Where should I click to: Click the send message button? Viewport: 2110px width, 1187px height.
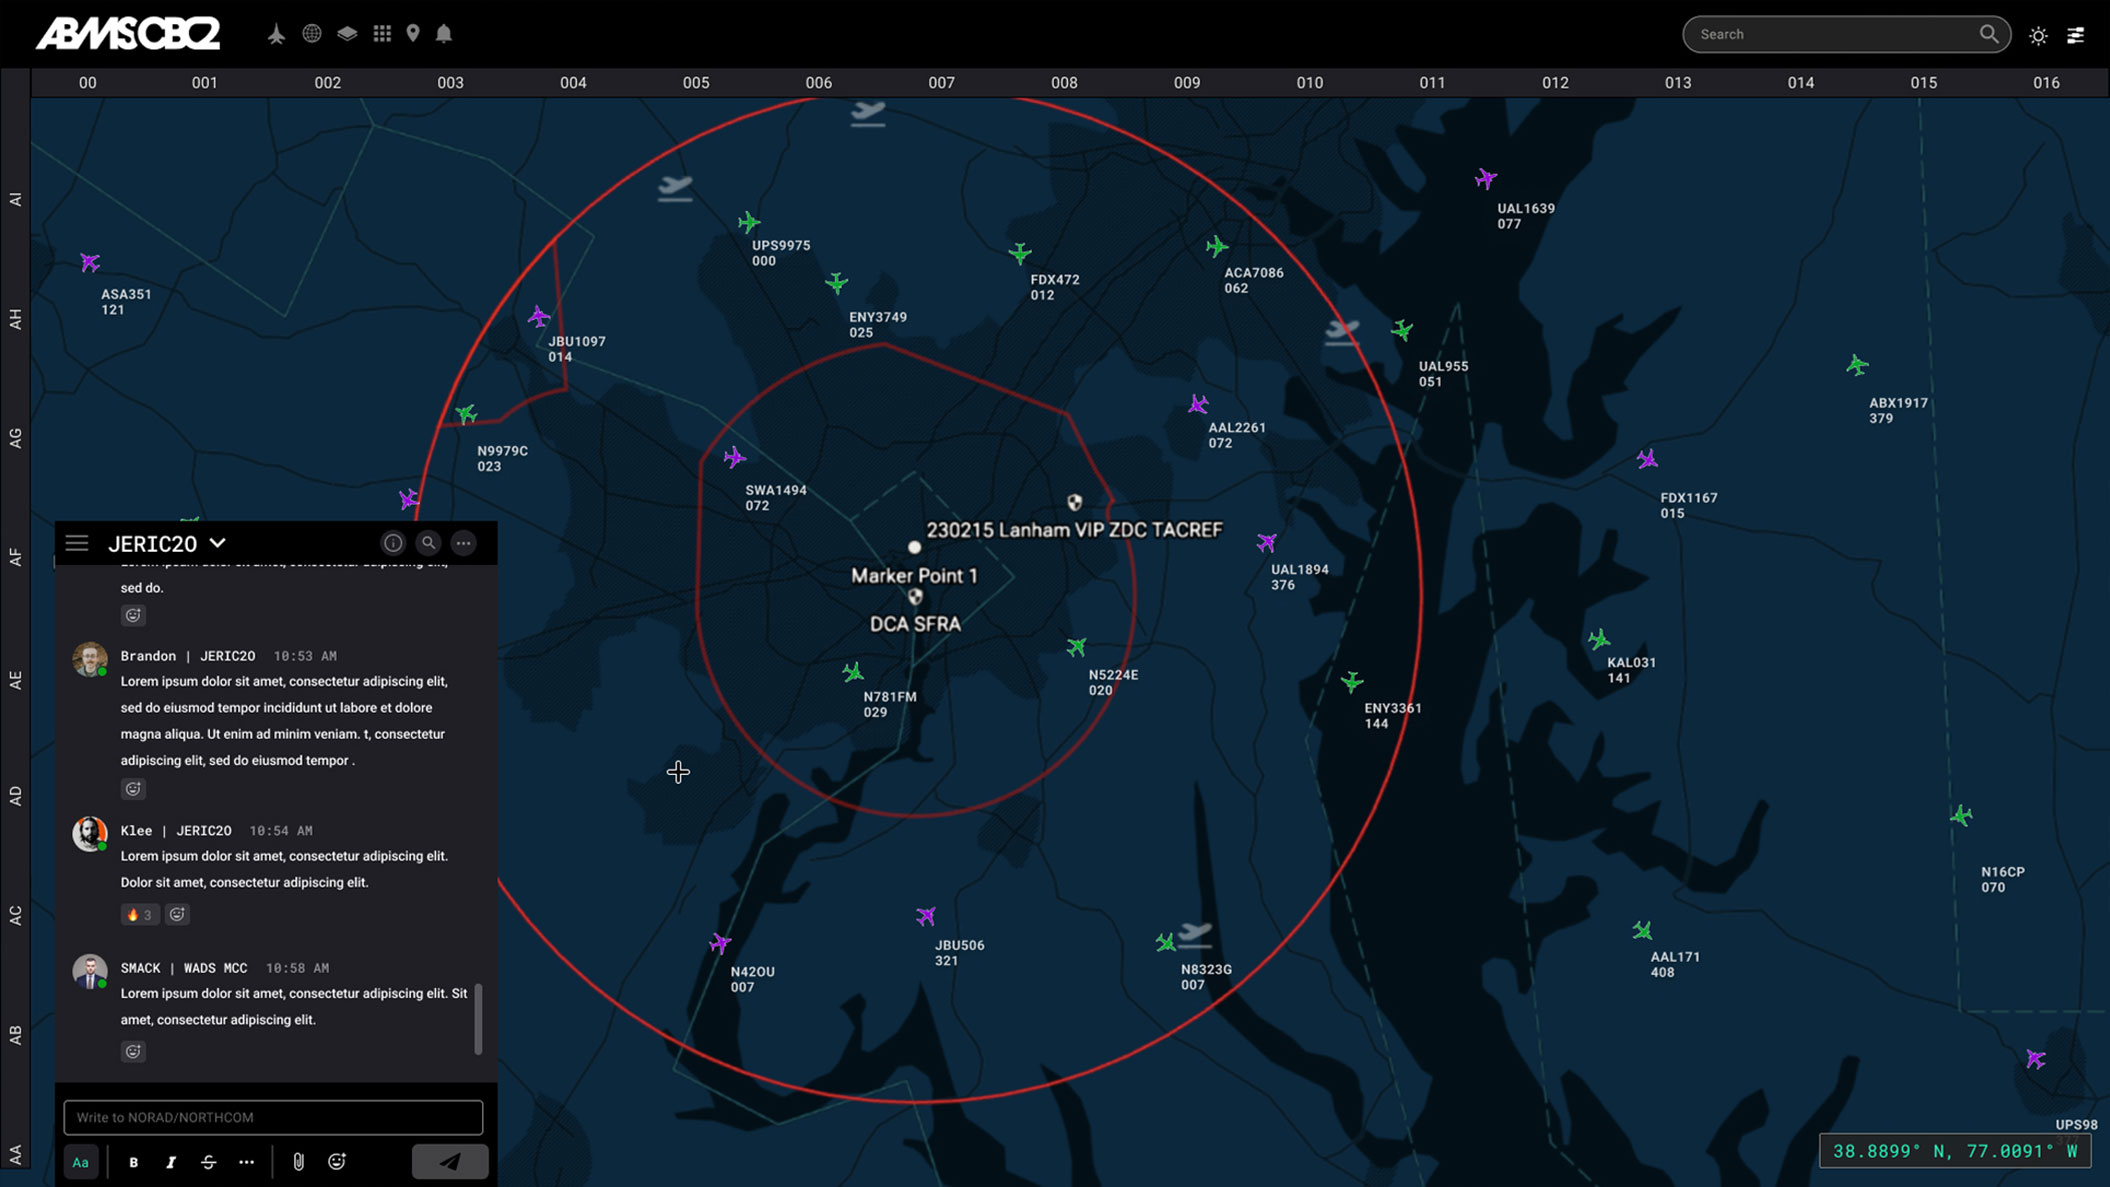tap(449, 1161)
